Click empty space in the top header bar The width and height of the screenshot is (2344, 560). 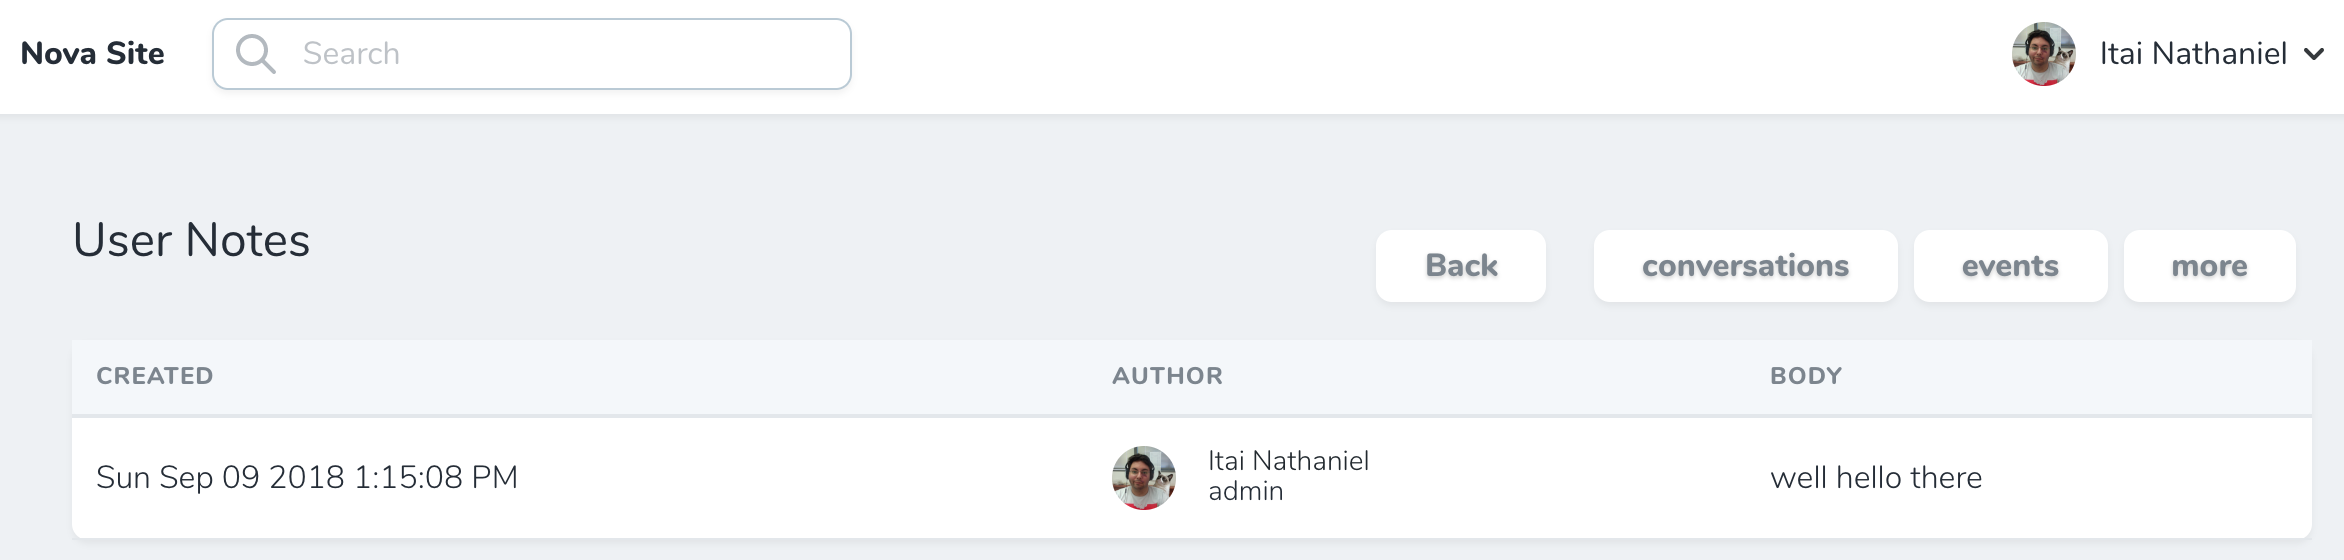pos(1400,54)
